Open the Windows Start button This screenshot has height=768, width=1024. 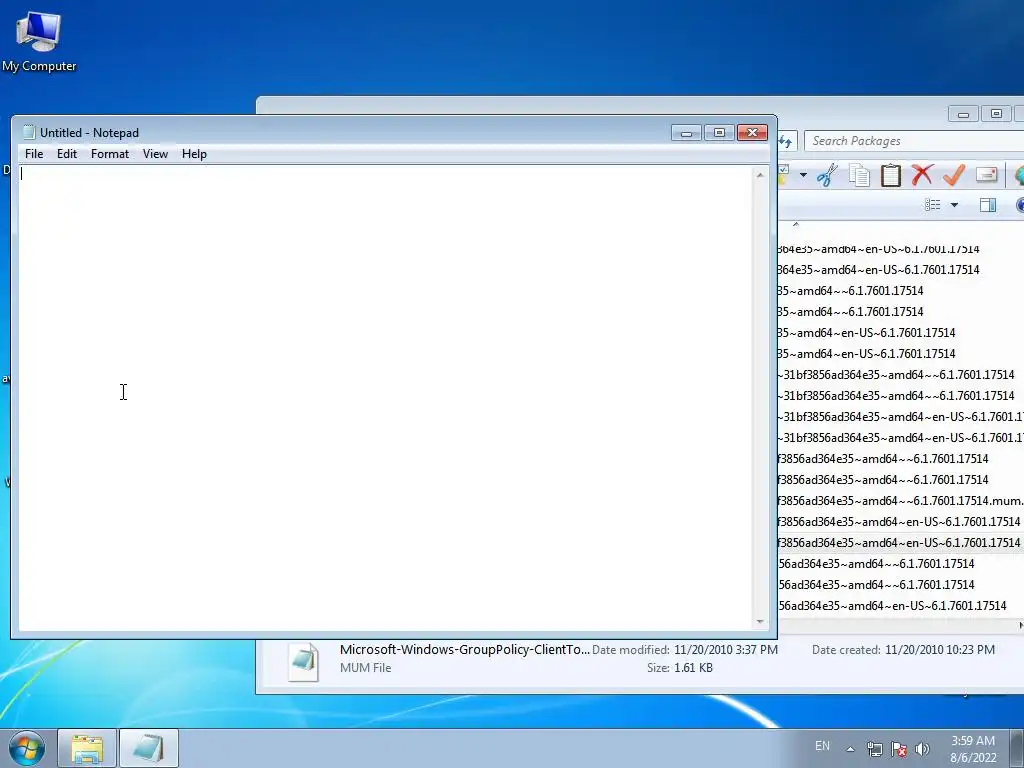coord(26,748)
